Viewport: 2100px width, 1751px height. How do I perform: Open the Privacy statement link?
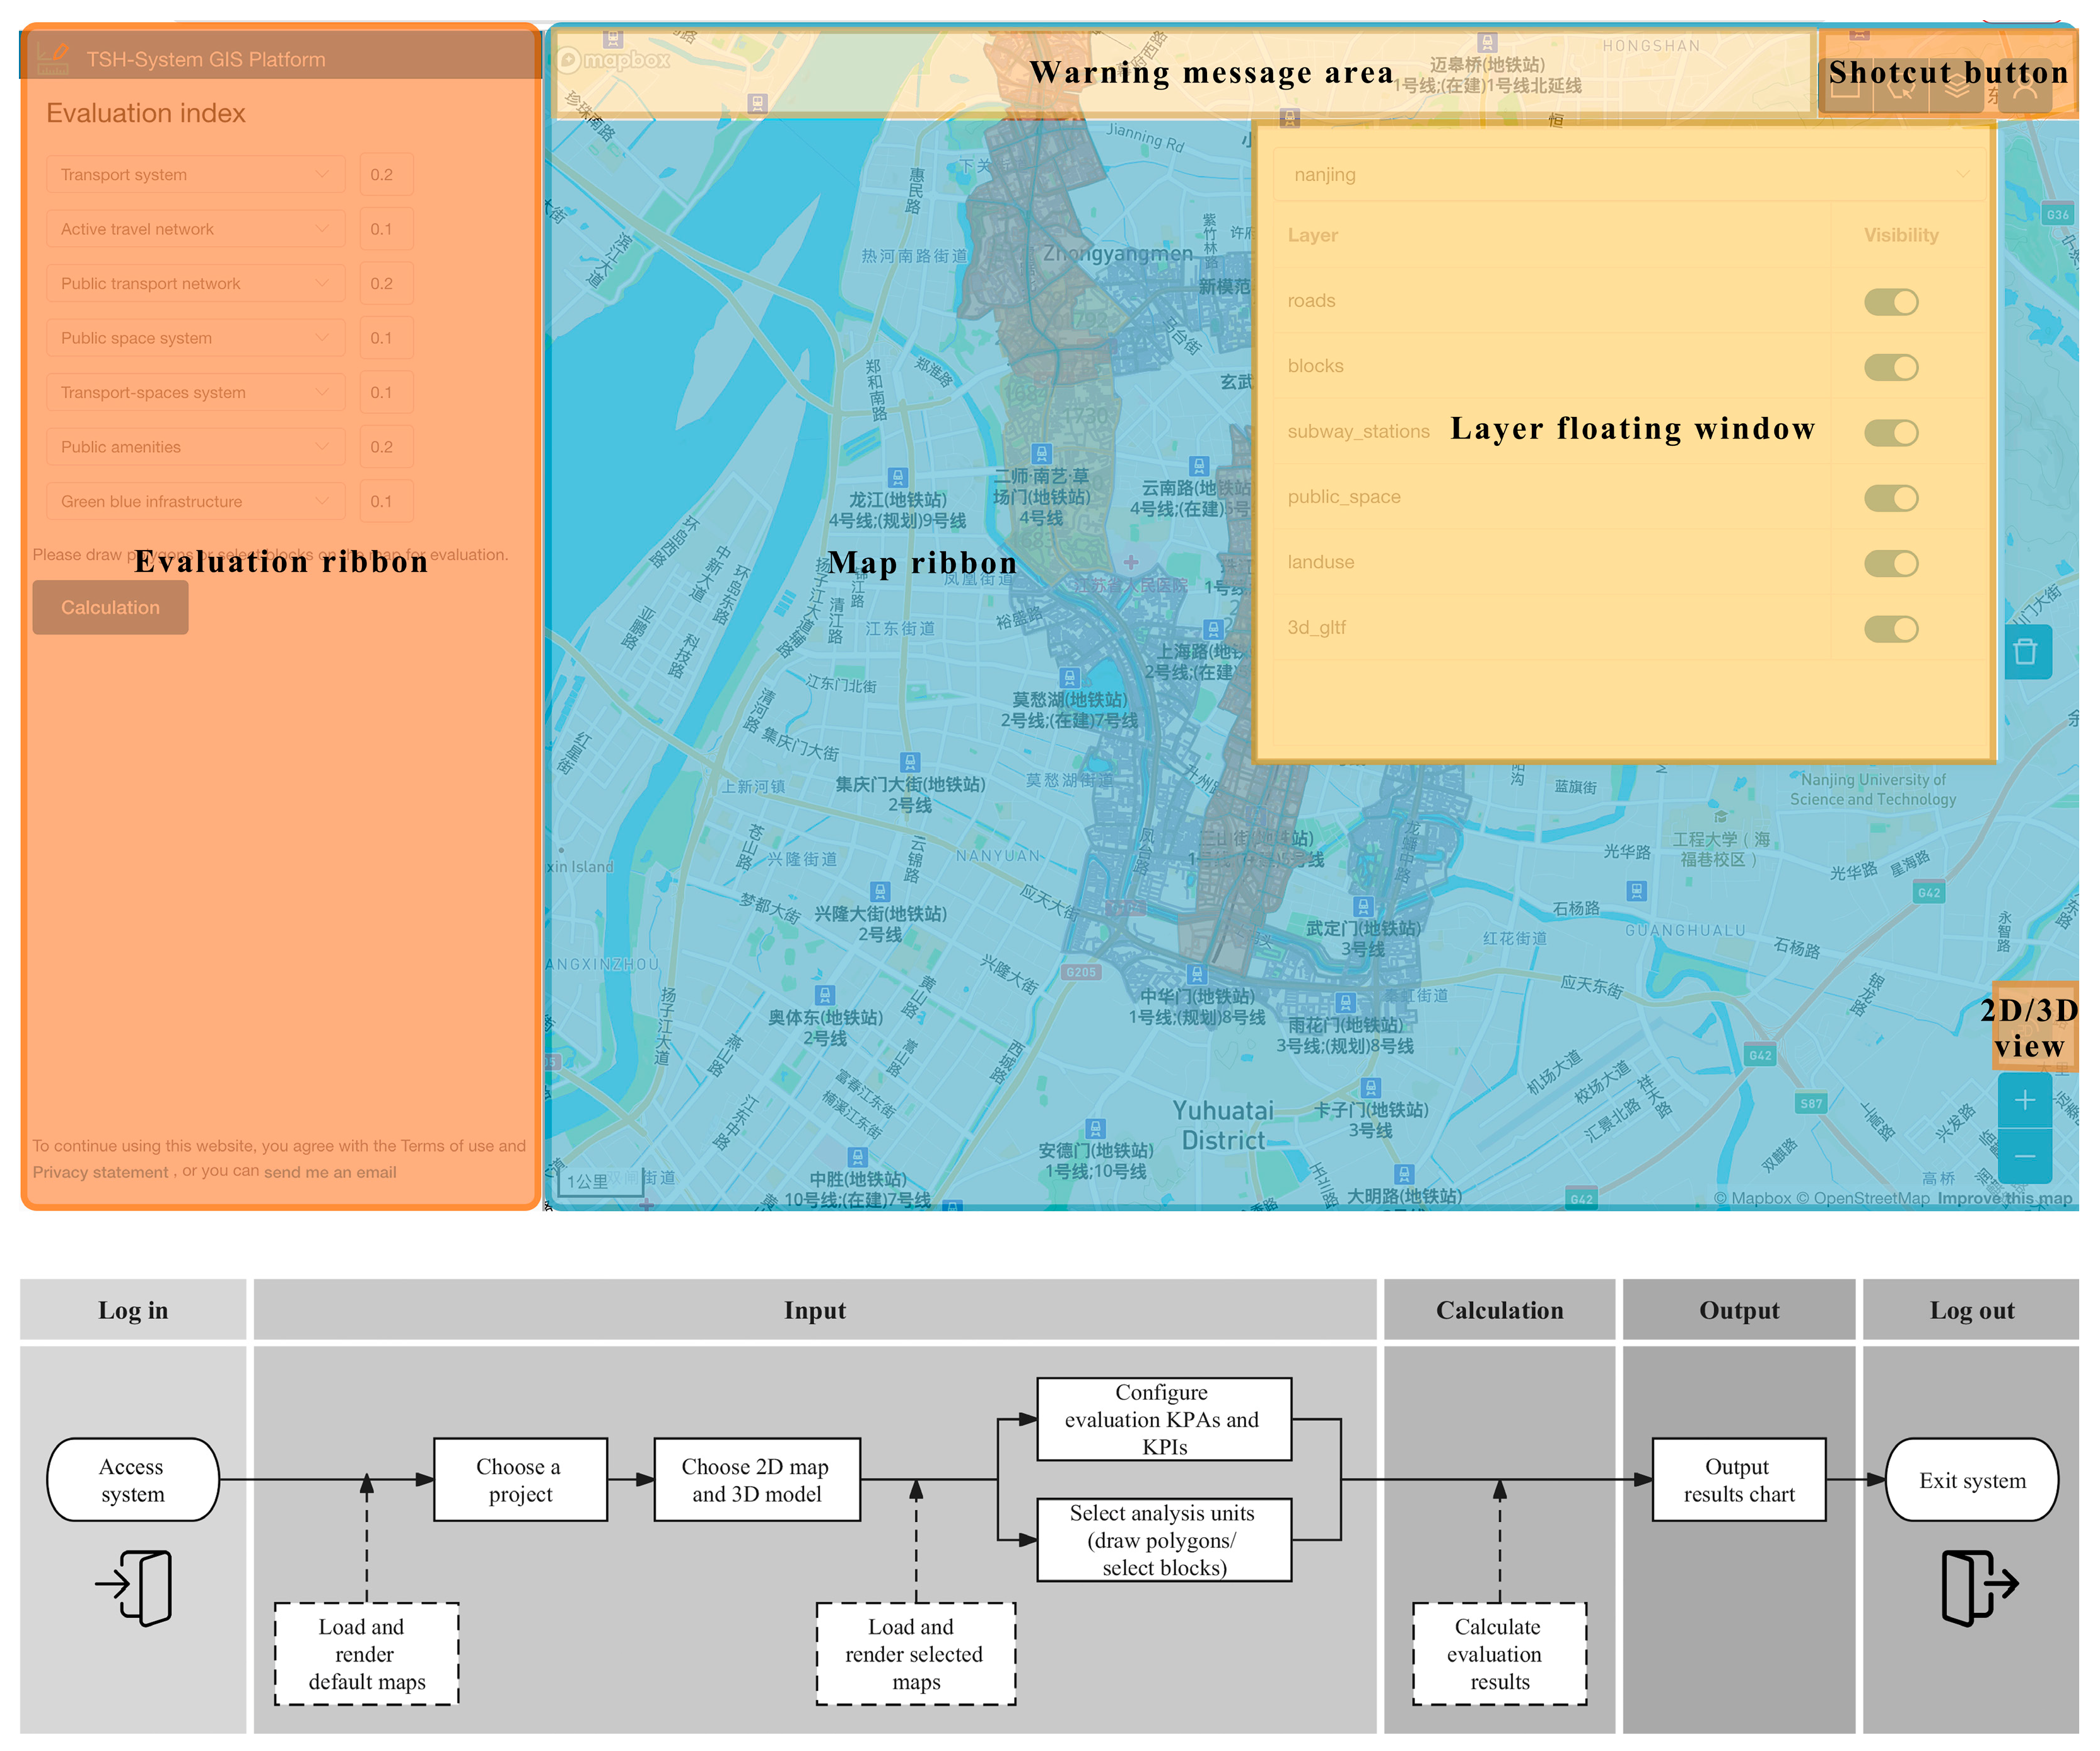100,1172
